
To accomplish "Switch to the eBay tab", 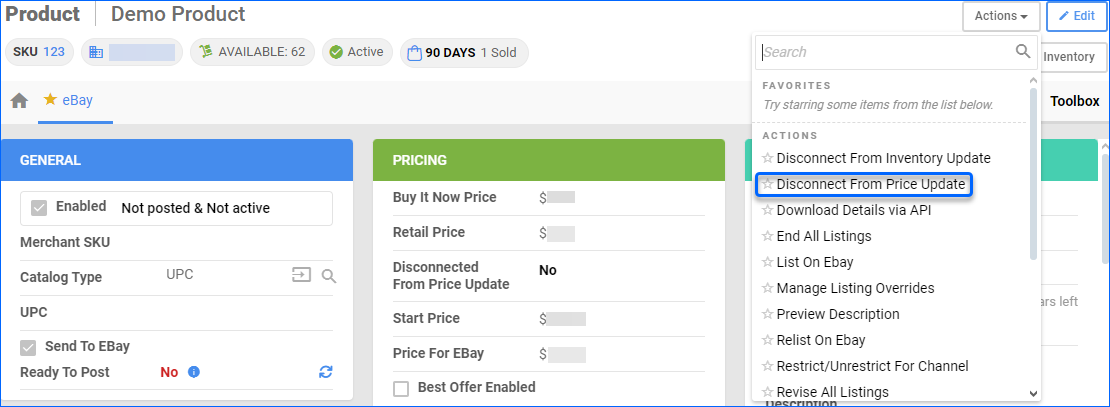I will point(75,101).
